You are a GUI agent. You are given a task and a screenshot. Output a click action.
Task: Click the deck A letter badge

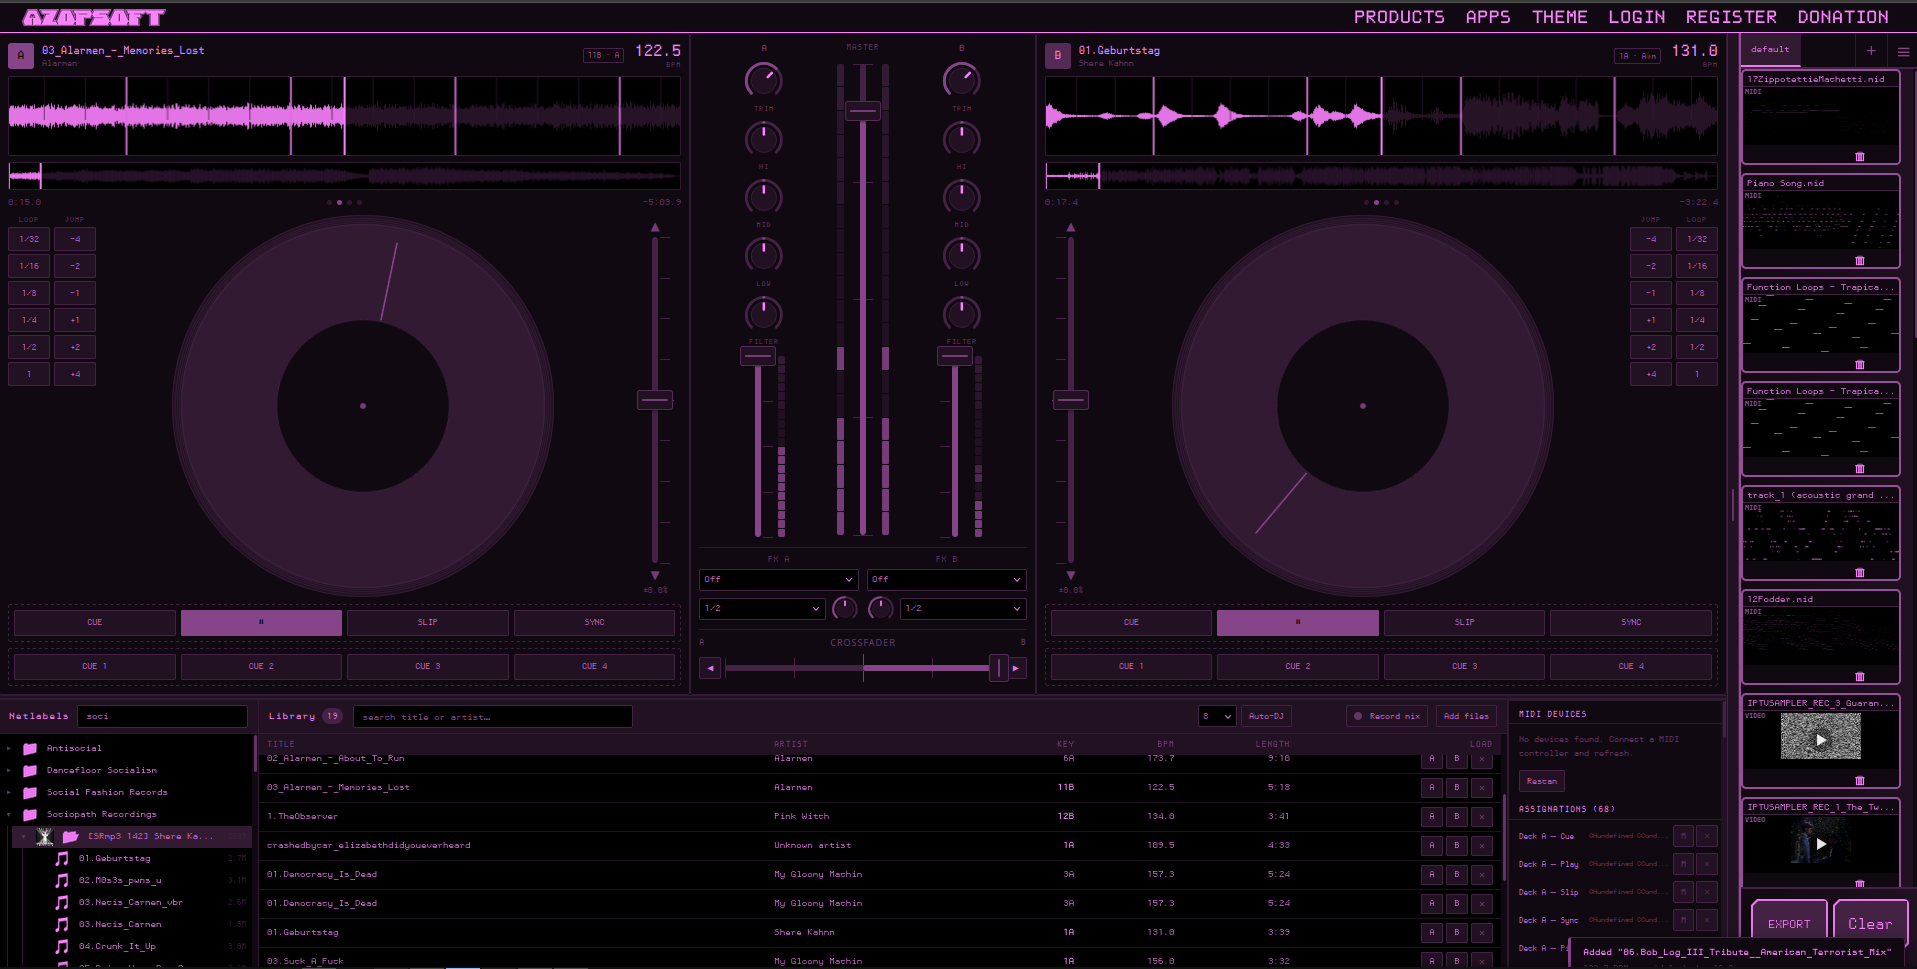tap(21, 55)
